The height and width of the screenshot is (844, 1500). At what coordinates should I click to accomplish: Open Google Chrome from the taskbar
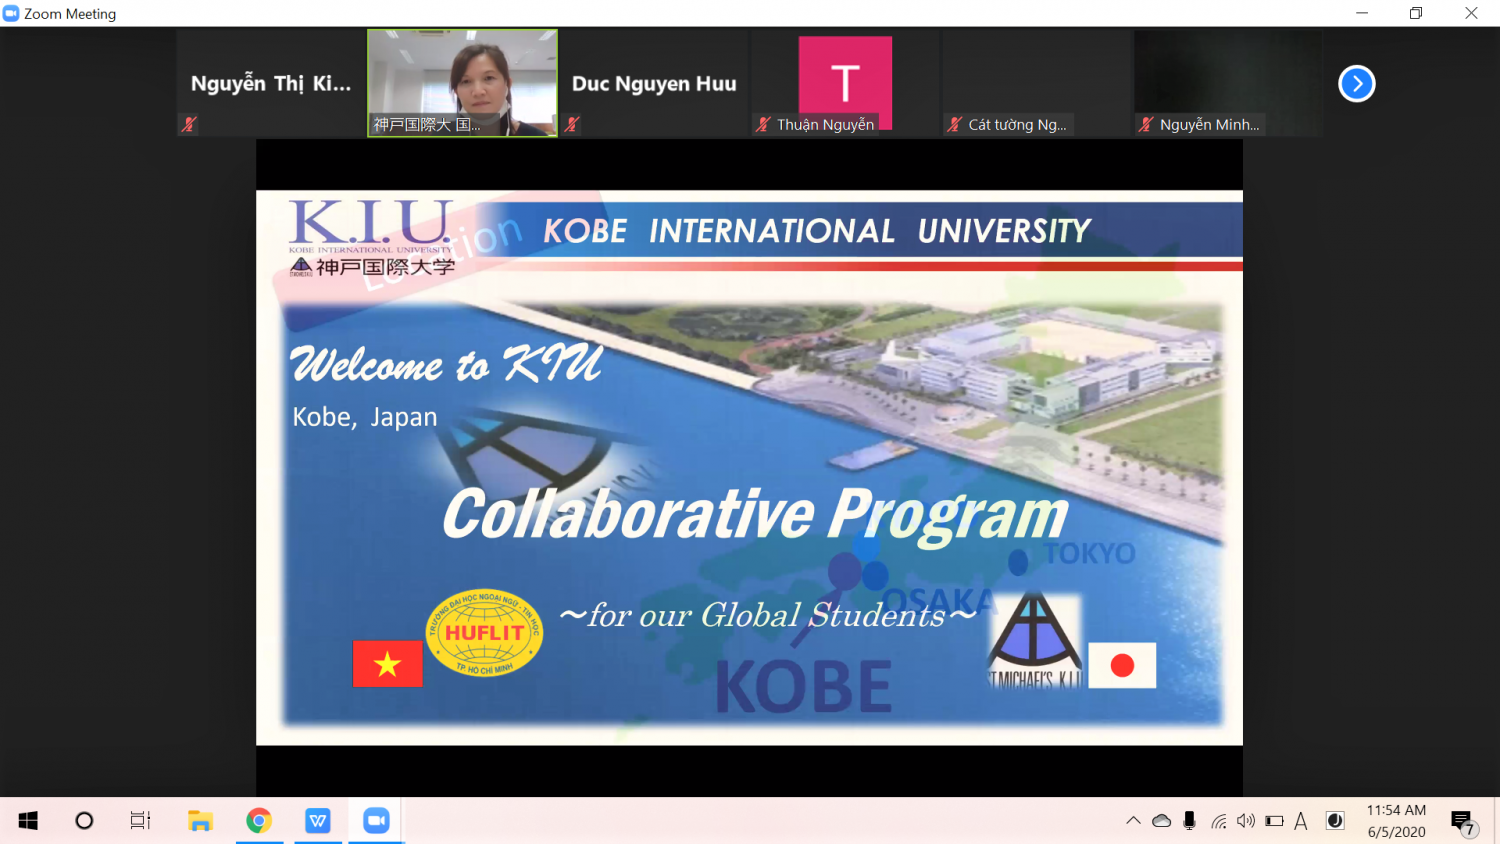pos(259,821)
